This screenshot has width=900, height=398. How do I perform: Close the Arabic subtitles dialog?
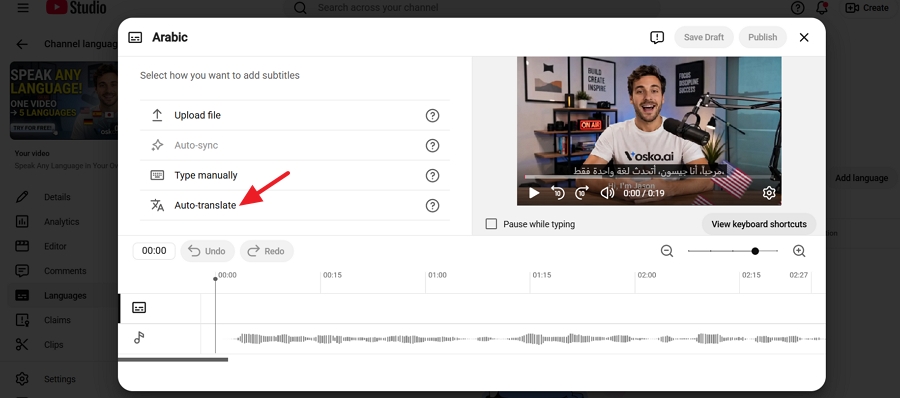804,37
